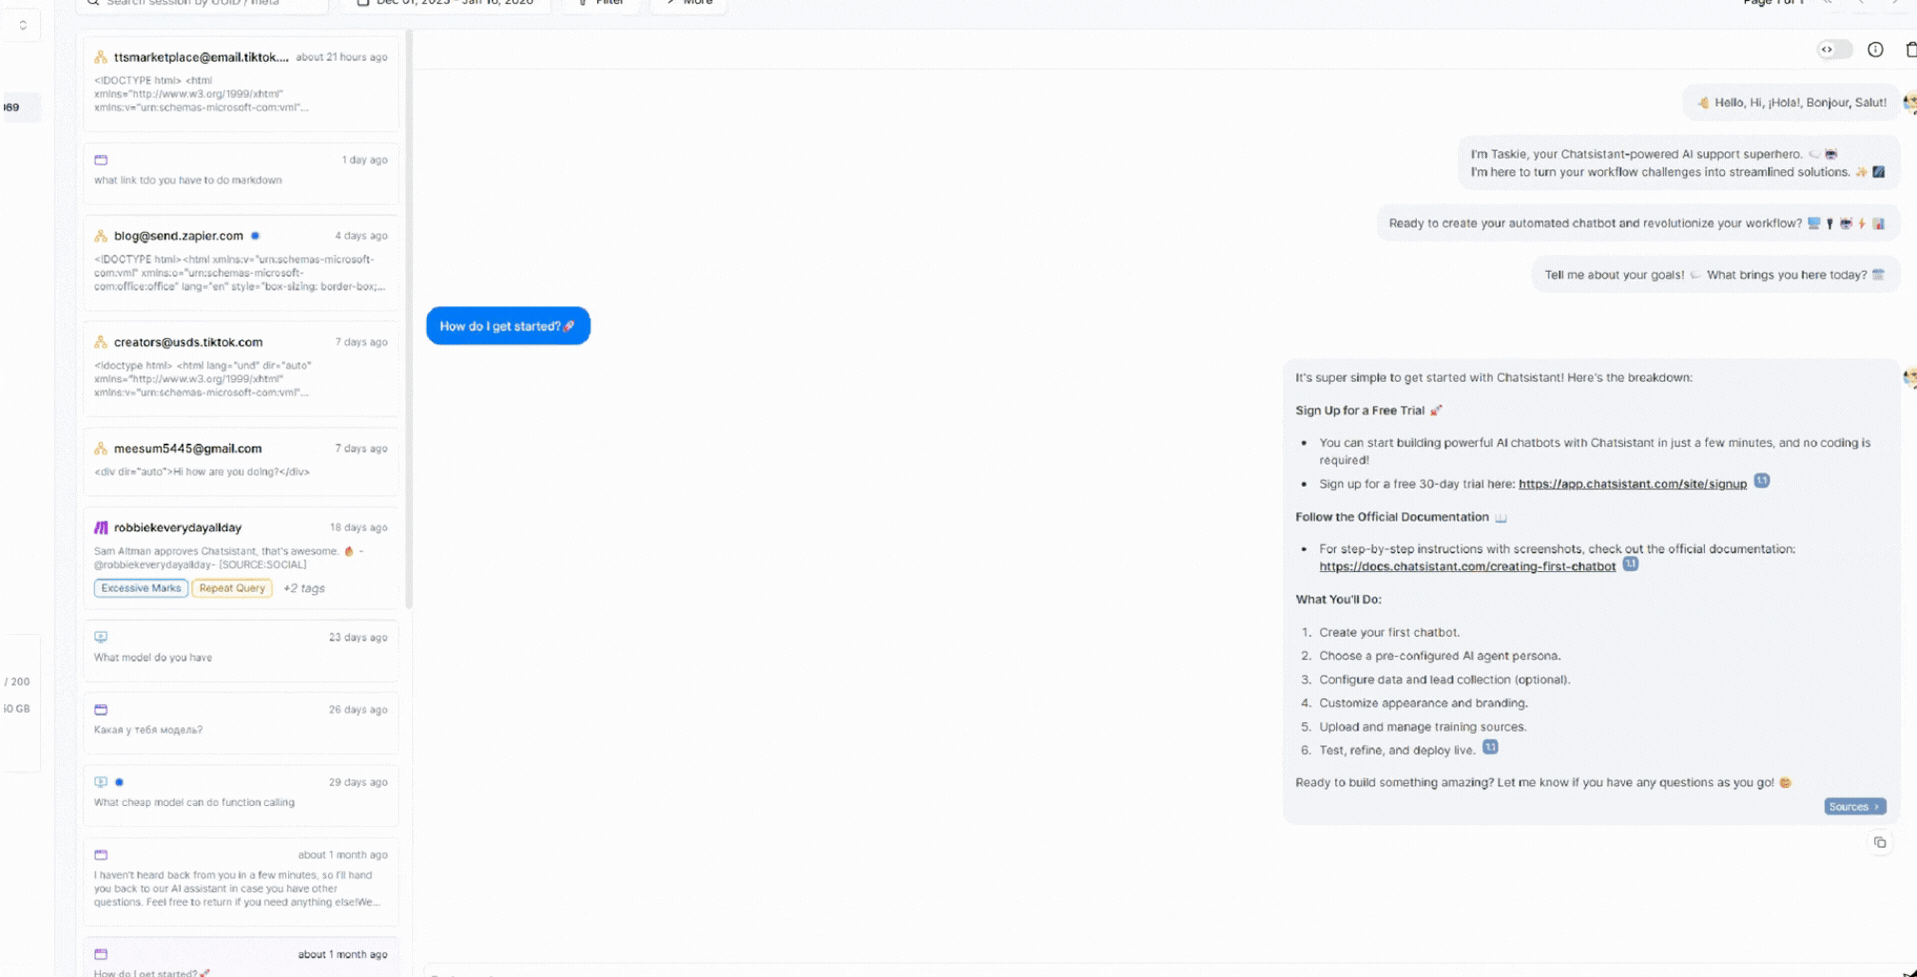Toggle the raw code view switch
Image resolution: width=1917 pixels, height=977 pixels.
(x=1835, y=49)
